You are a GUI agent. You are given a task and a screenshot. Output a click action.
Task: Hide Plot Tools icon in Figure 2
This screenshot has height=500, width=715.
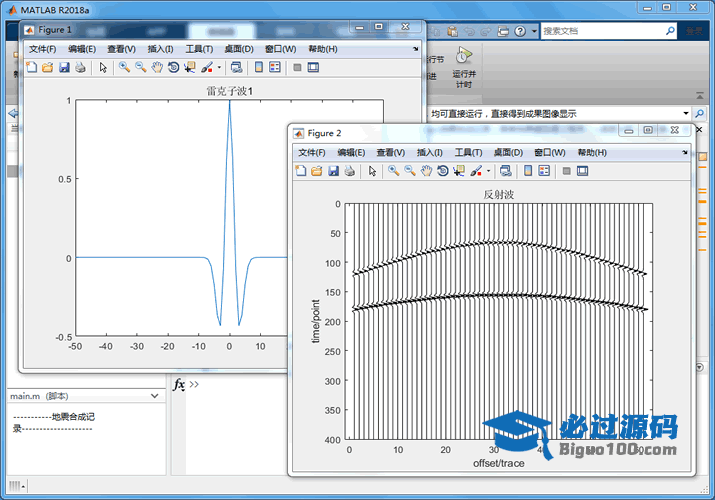pyautogui.click(x=566, y=171)
